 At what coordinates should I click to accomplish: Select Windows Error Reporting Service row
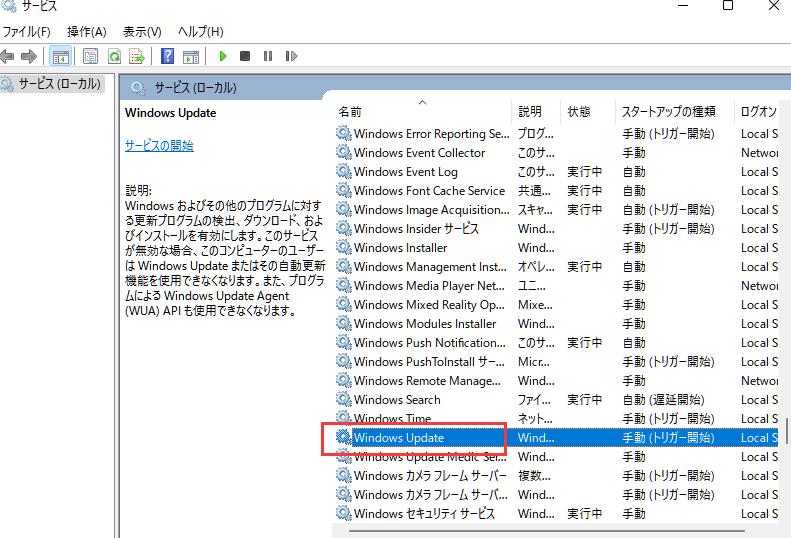click(x=556, y=134)
